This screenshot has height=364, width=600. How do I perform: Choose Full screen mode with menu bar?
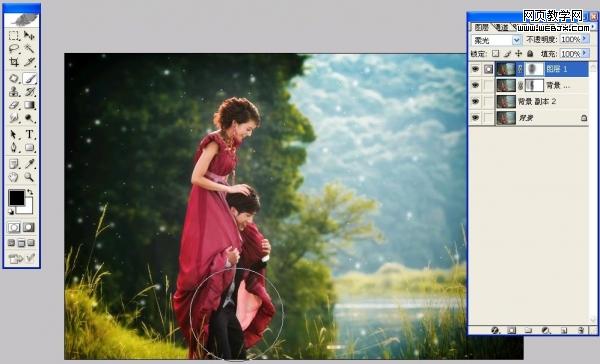point(21,243)
